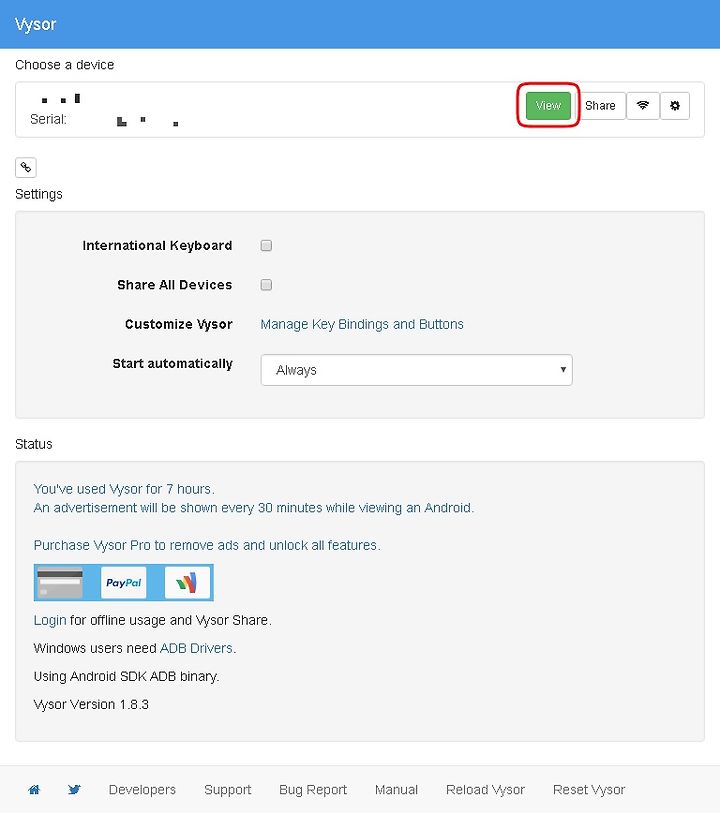This screenshot has width=720, height=813.
Task: Click the credit card payment icon
Action: click(60, 583)
